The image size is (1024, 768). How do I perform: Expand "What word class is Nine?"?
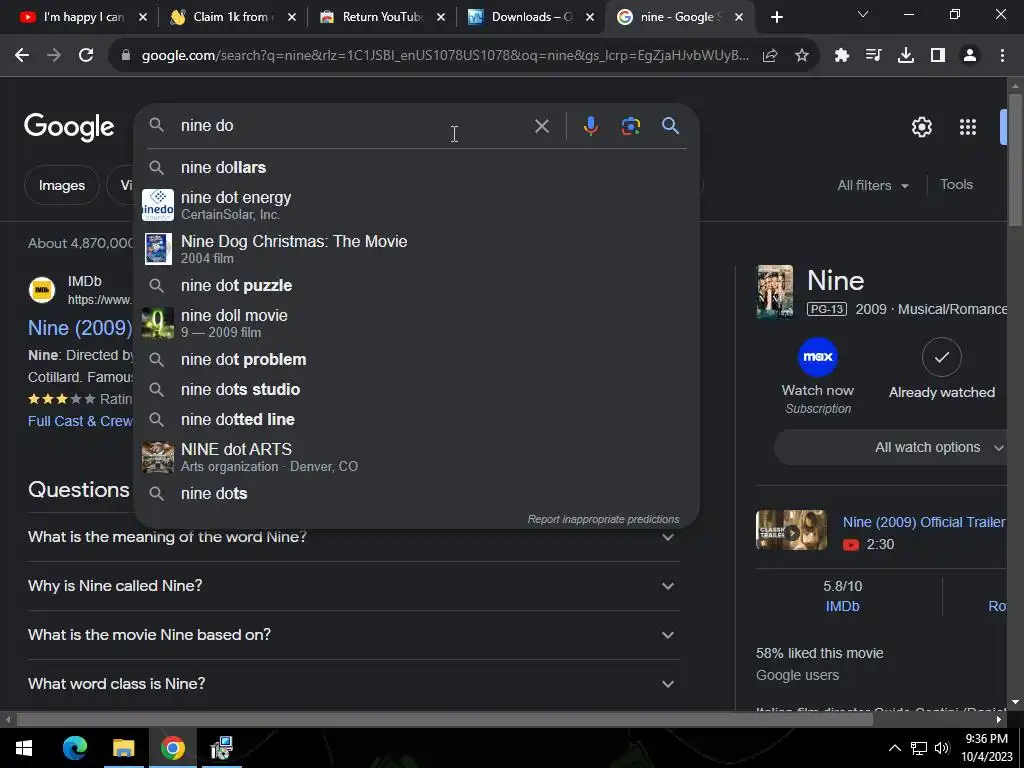353,684
